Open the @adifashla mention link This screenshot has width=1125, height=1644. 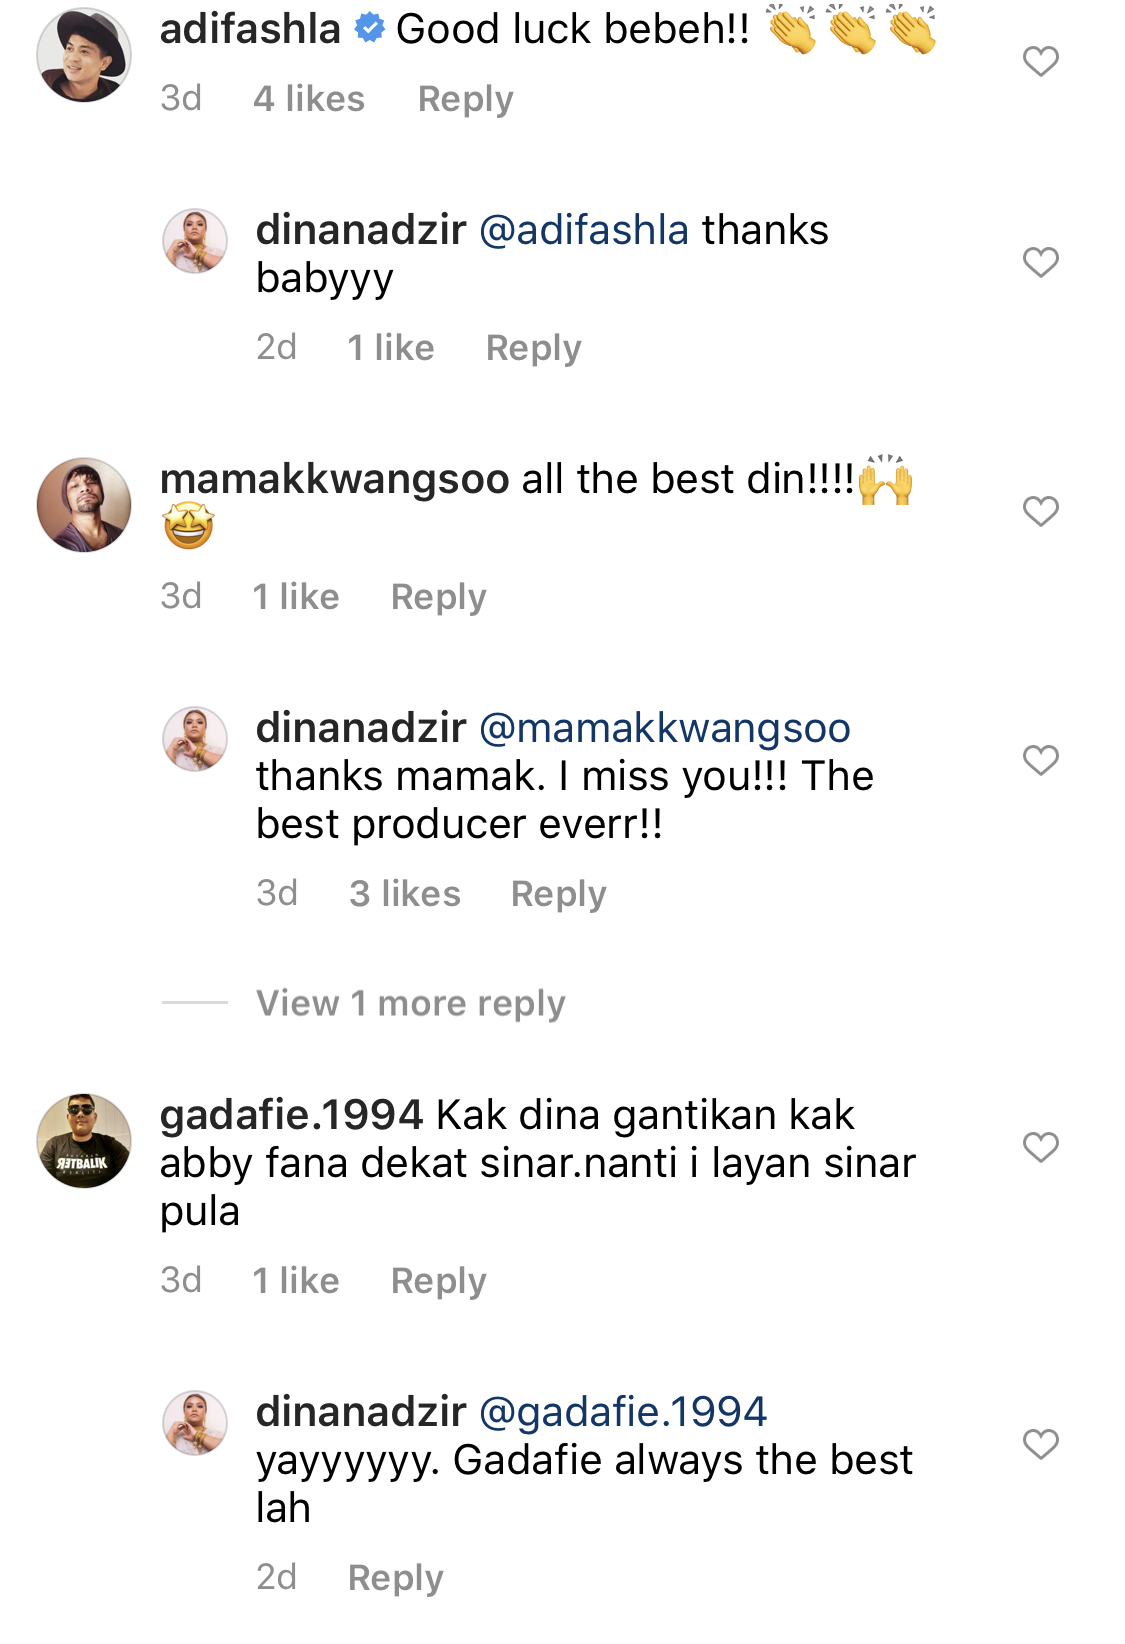(x=584, y=231)
